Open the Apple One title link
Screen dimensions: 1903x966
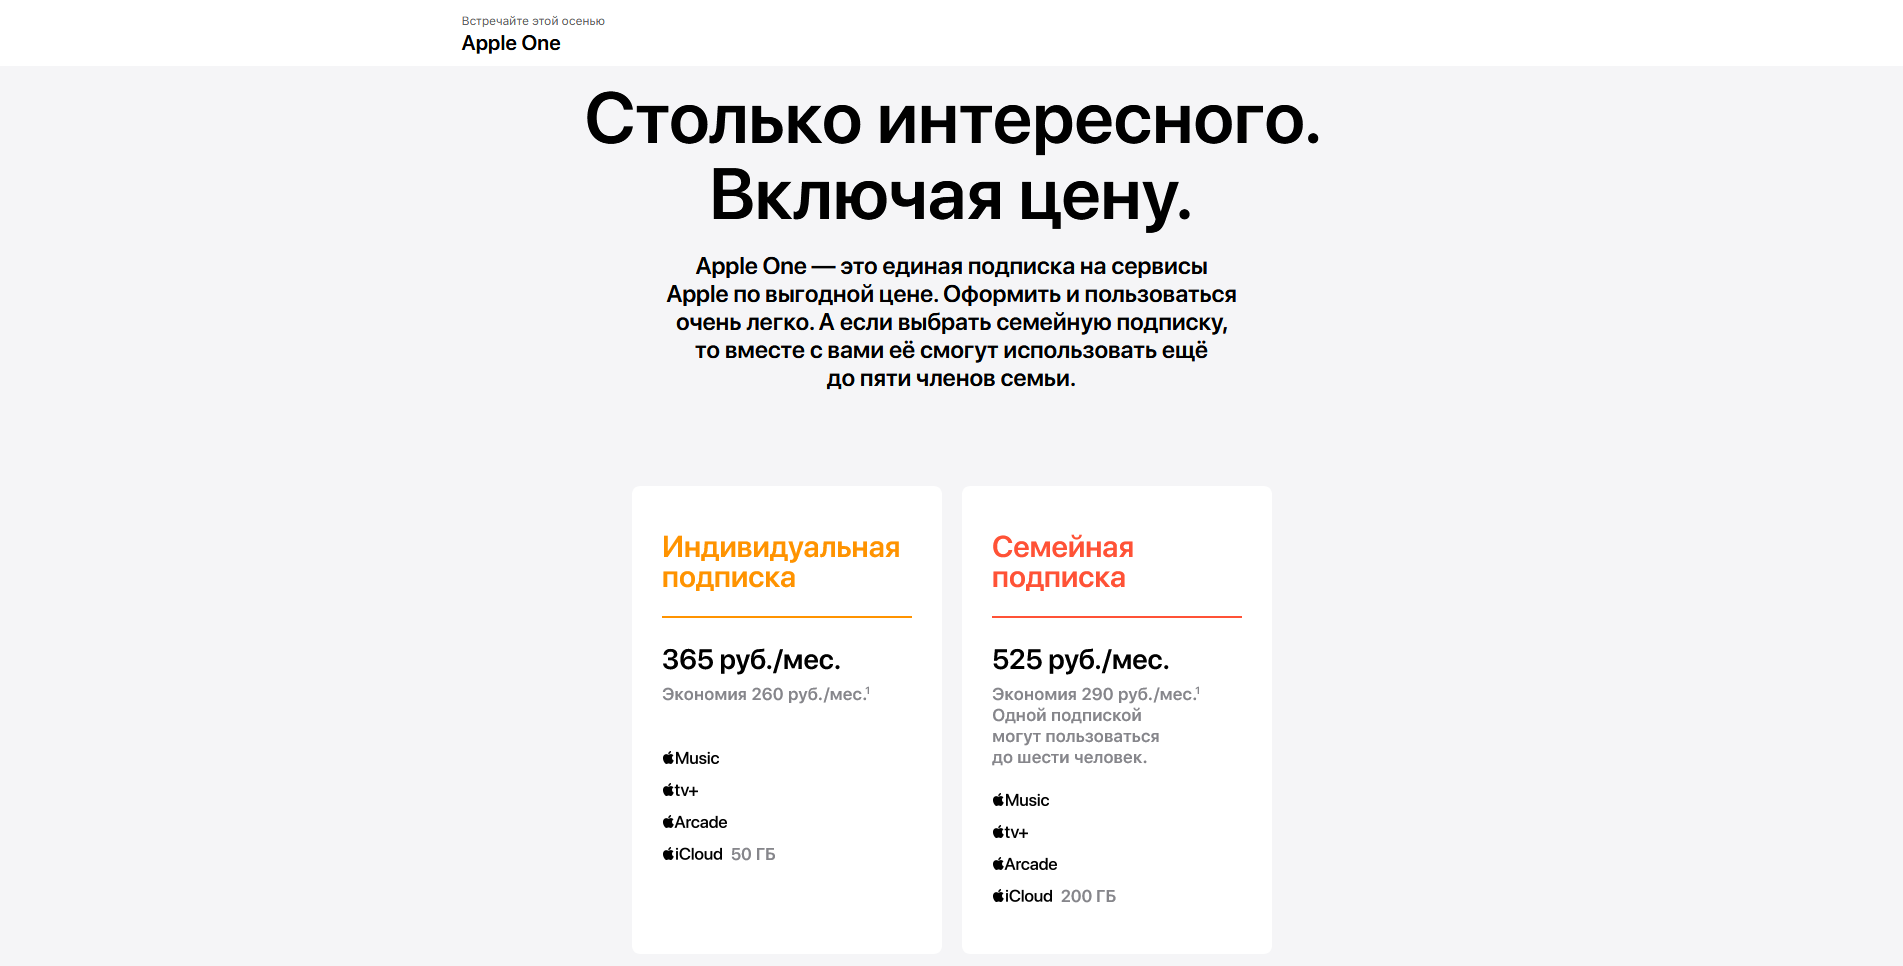click(x=511, y=43)
